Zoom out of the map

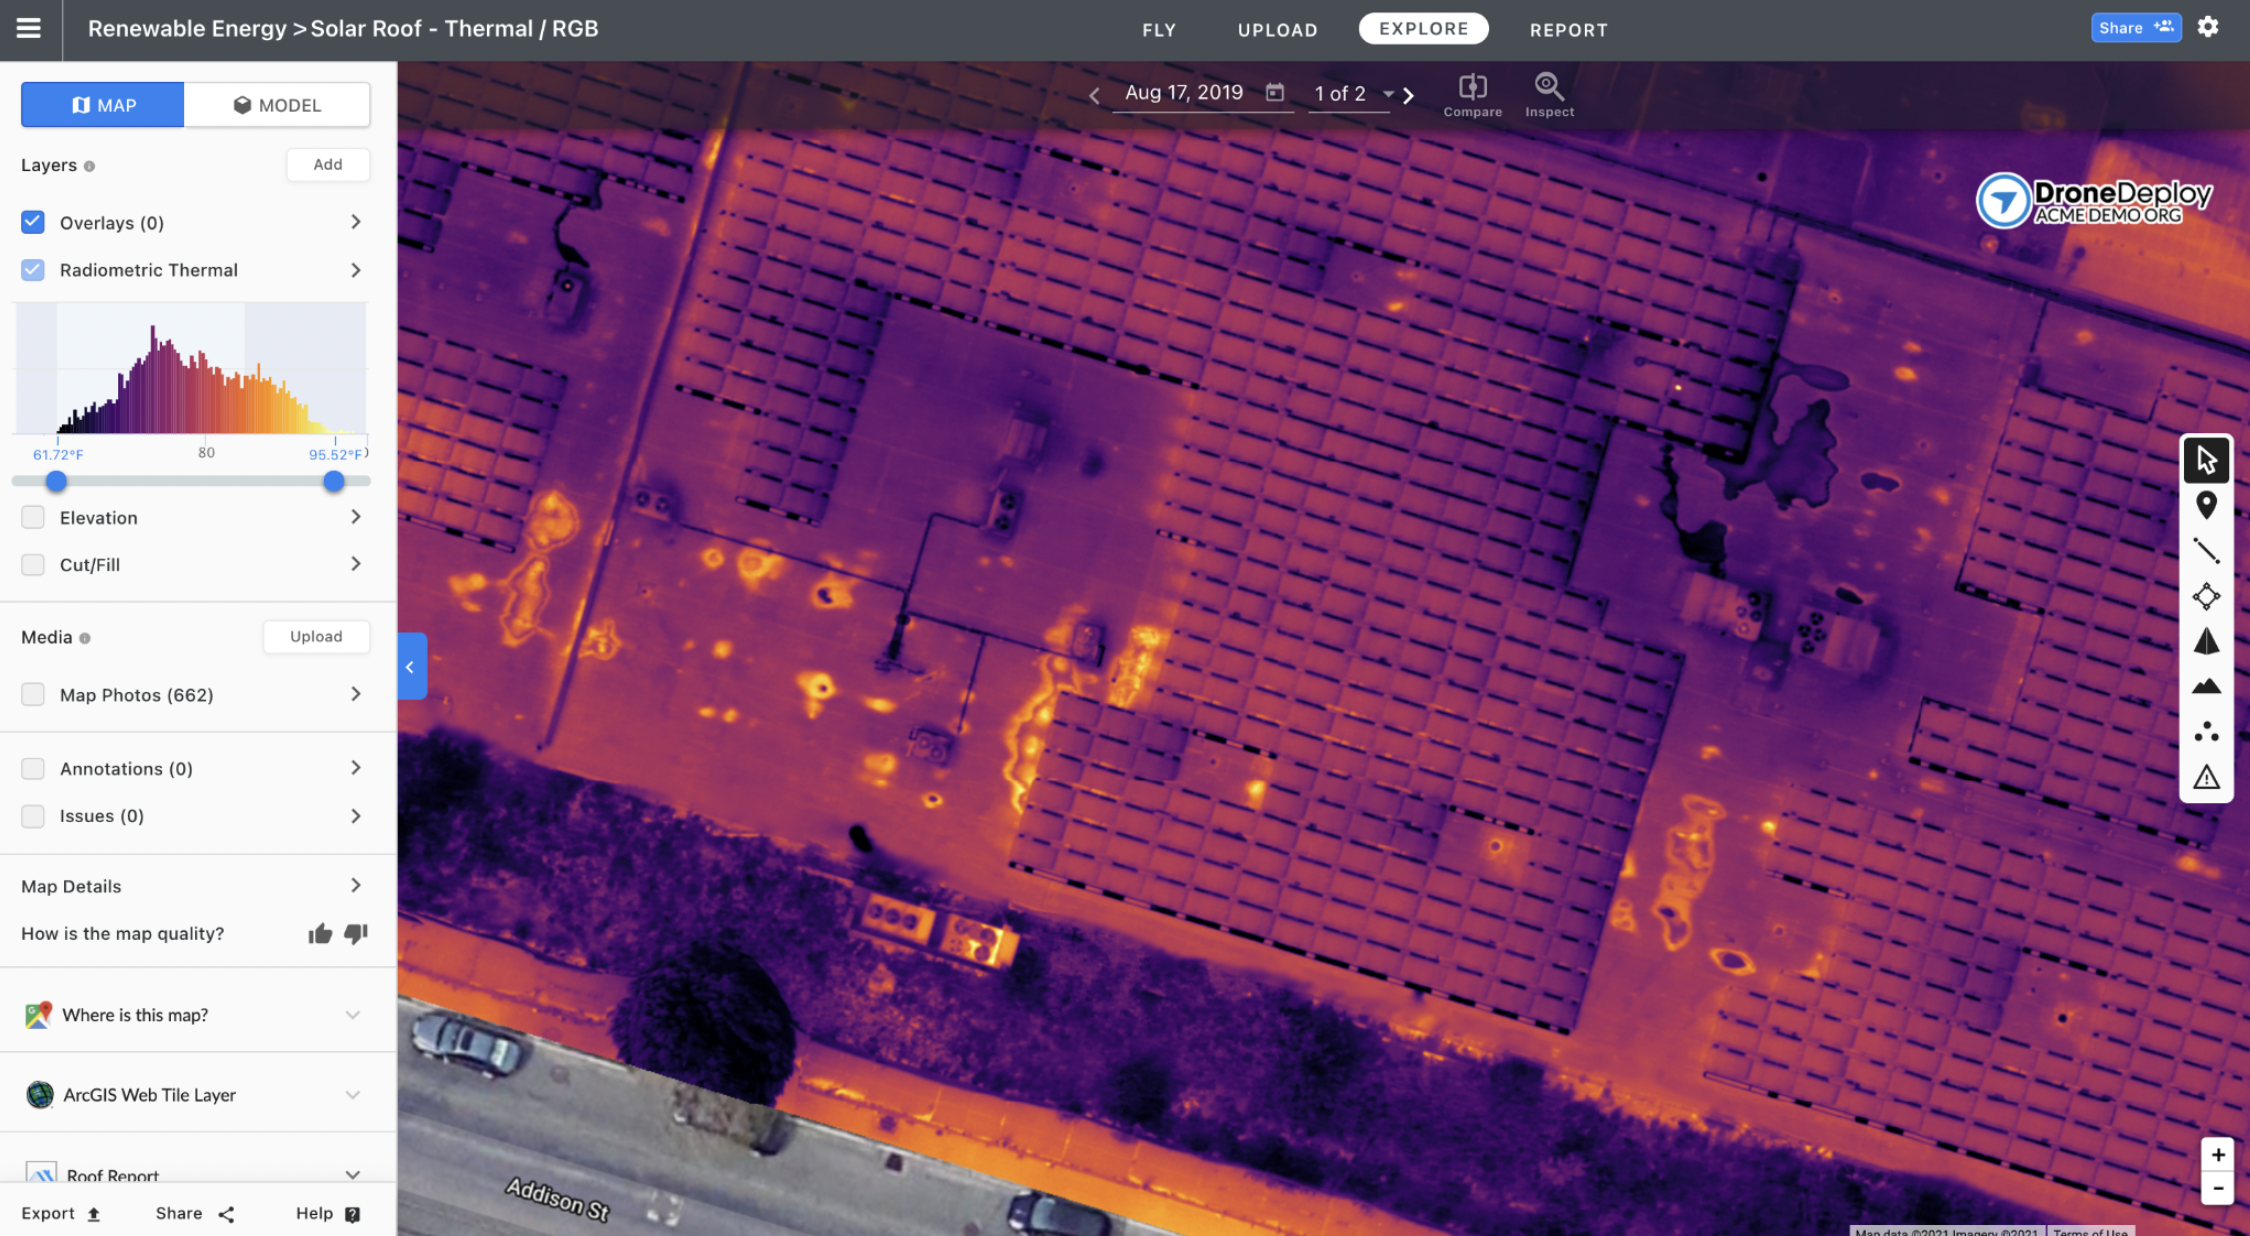coord(2217,1188)
